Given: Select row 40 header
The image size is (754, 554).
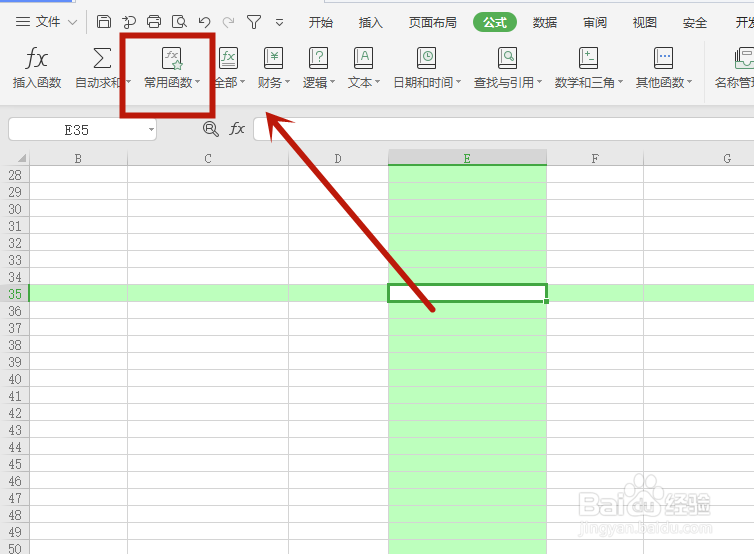Looking at the screenshot, I should point(15,378).
